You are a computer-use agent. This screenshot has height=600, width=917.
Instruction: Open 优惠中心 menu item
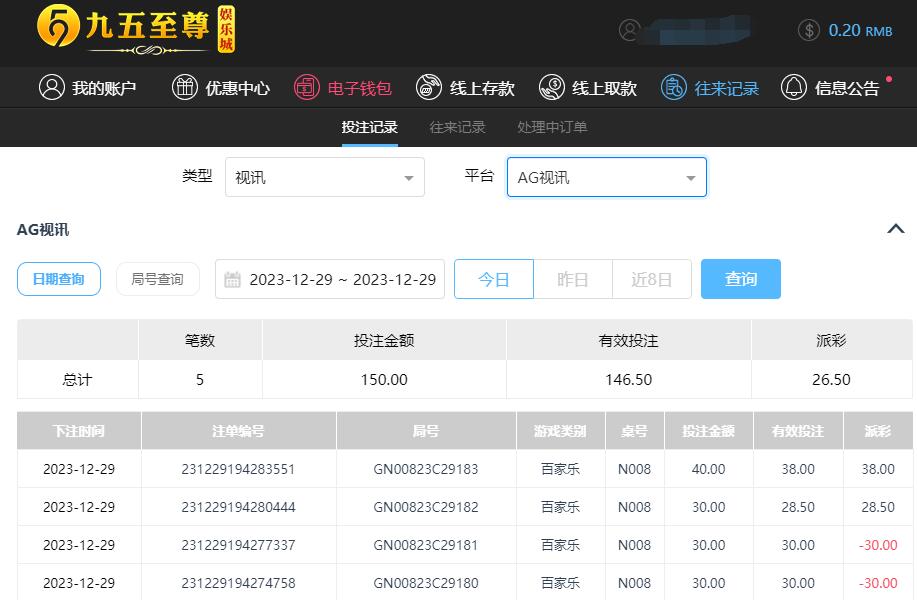click(221, 88)
